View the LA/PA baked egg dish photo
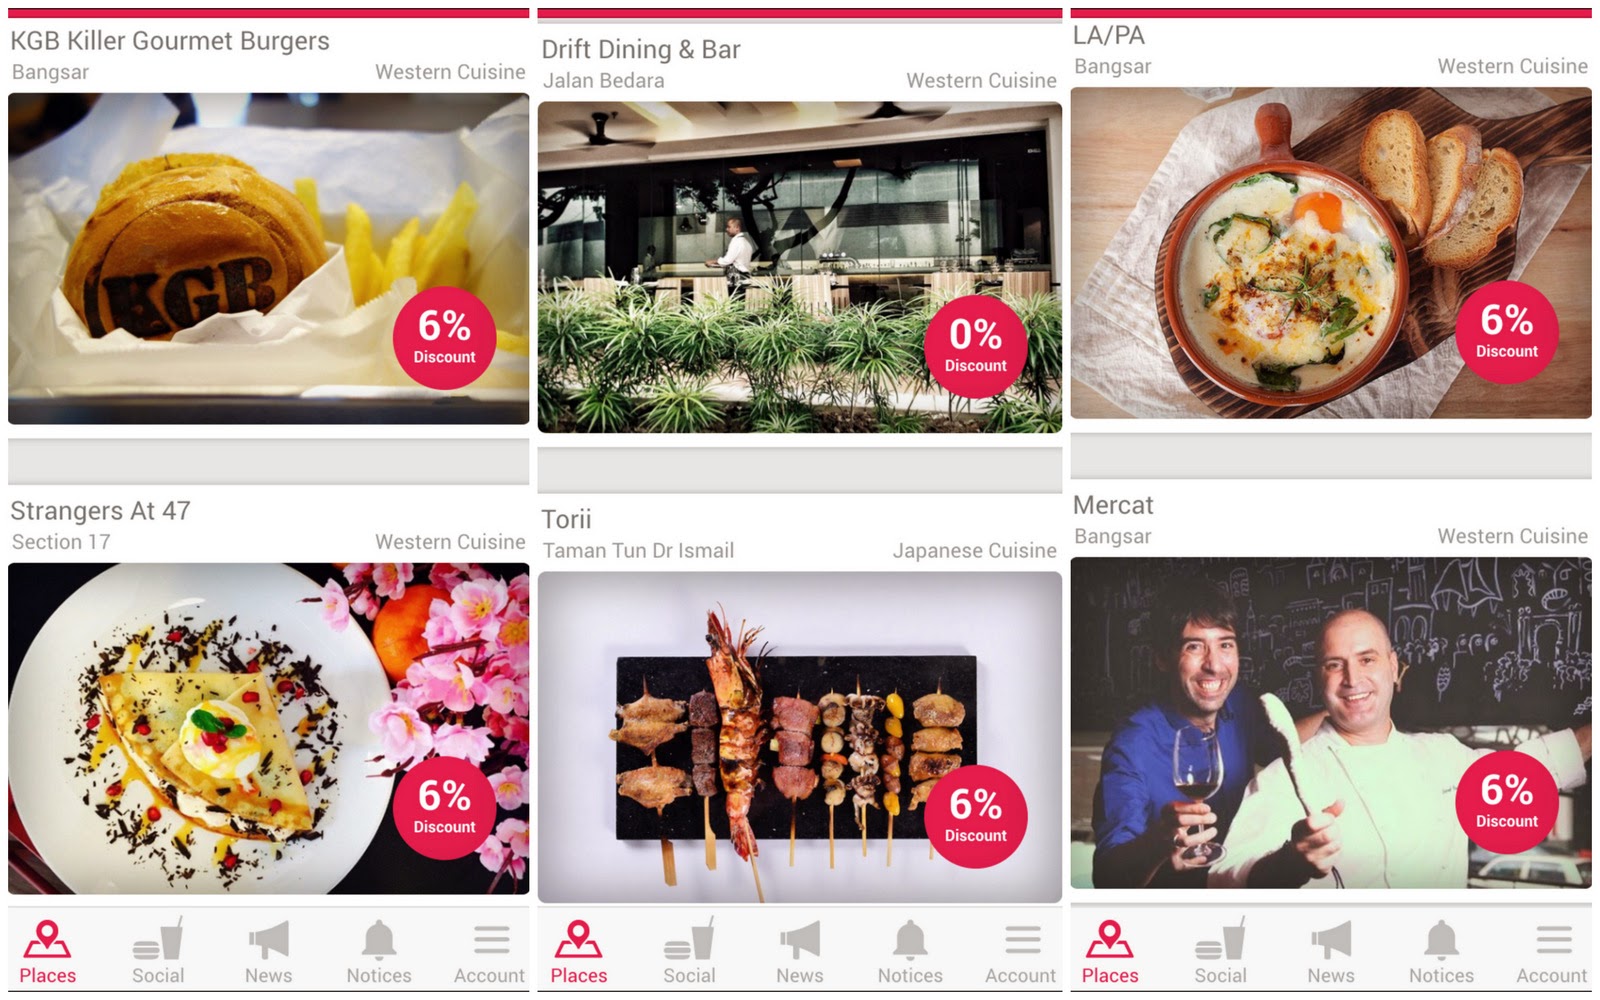 coord(1331,253)
